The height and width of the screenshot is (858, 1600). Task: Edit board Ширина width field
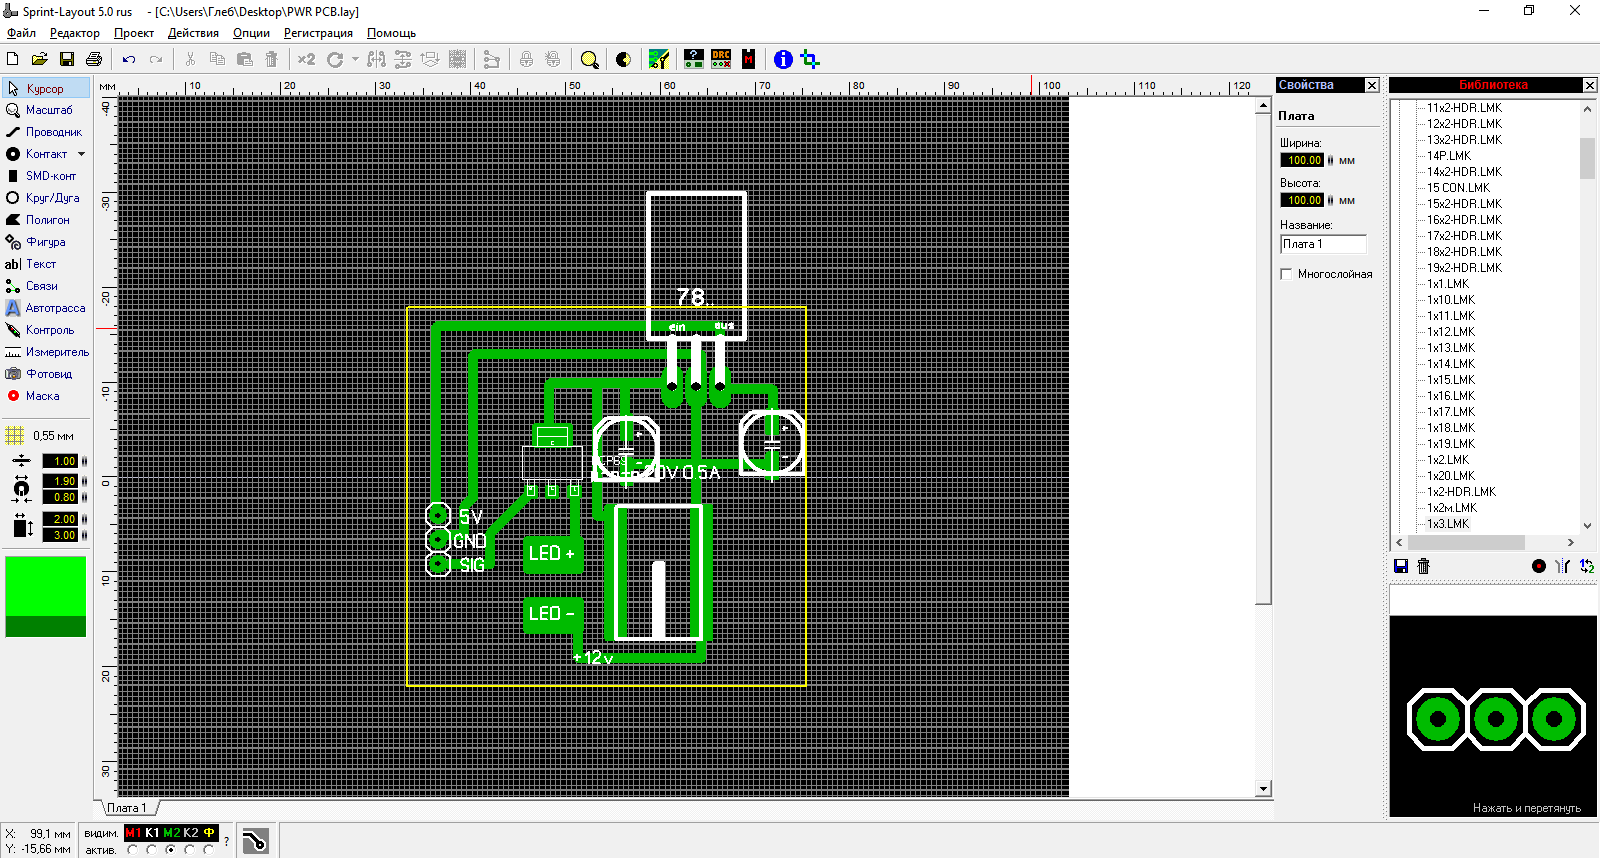(x=1302, y=160)
